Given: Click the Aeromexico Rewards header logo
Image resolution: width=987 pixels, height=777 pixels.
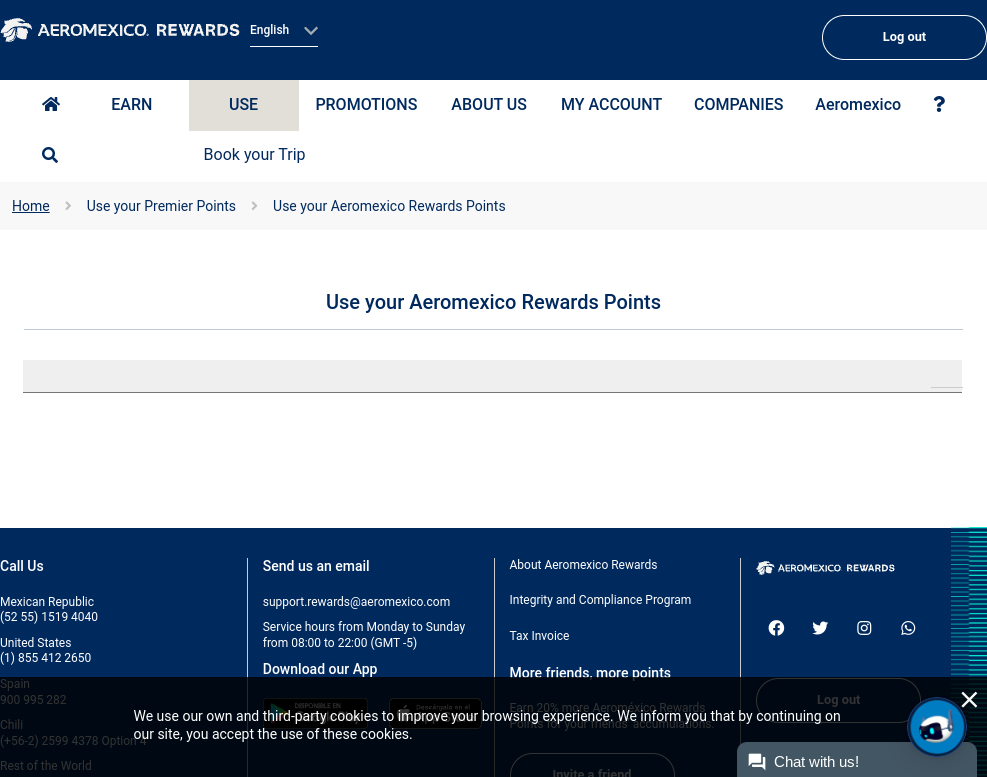Looking at the screenshot, I should 120,30.
